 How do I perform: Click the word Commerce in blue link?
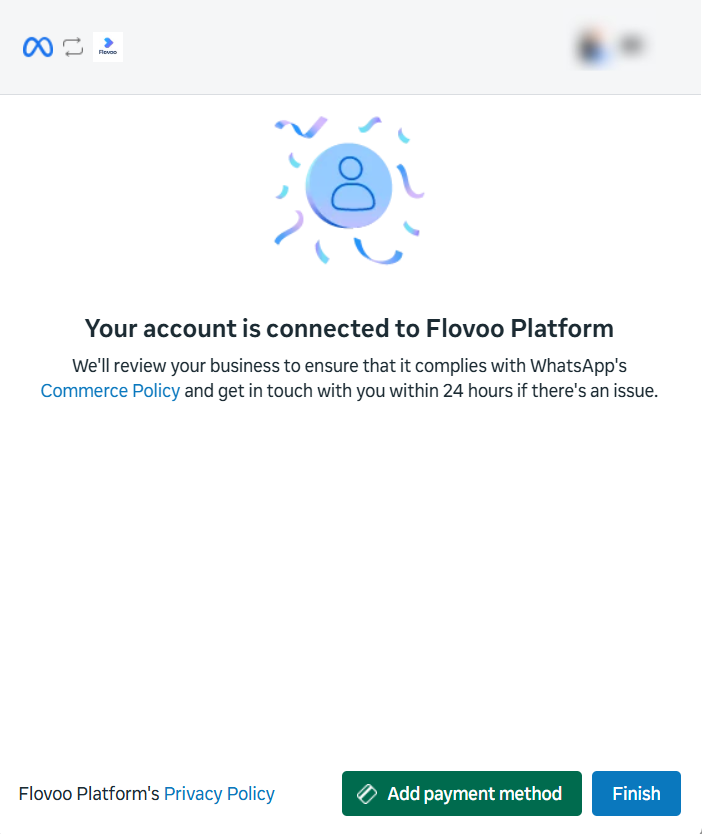point(84,391)
